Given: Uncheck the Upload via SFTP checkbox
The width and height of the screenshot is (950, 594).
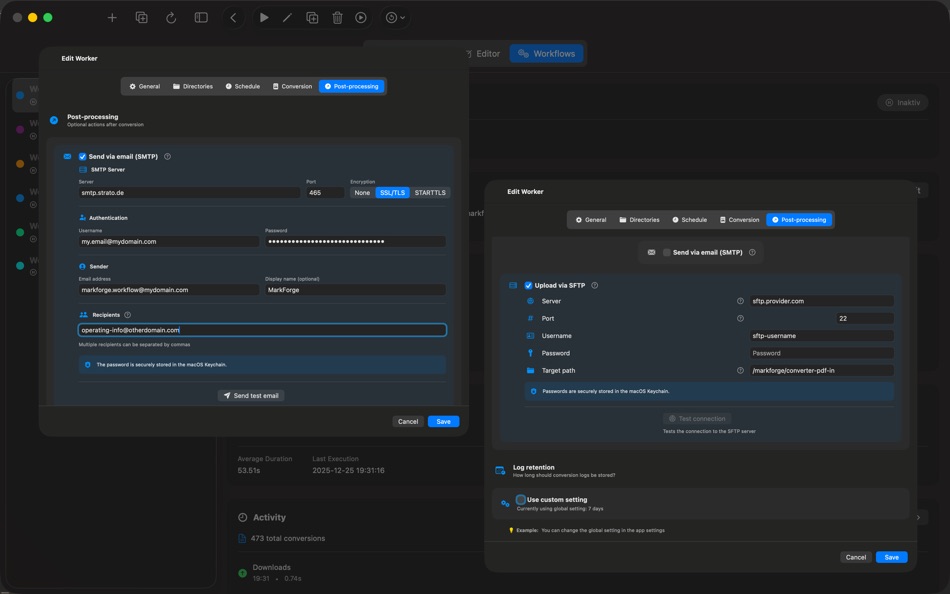Looking at the screenshot, I should 528,285.
